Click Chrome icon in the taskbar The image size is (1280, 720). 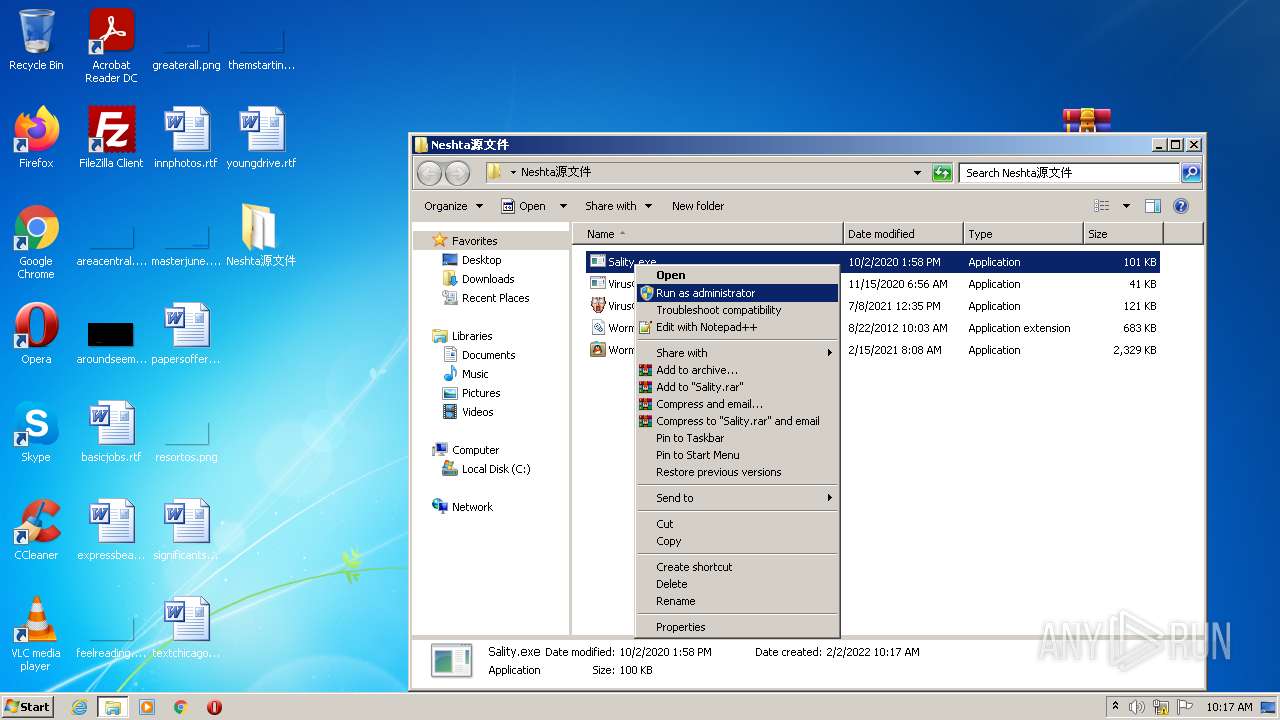[181, 707]
